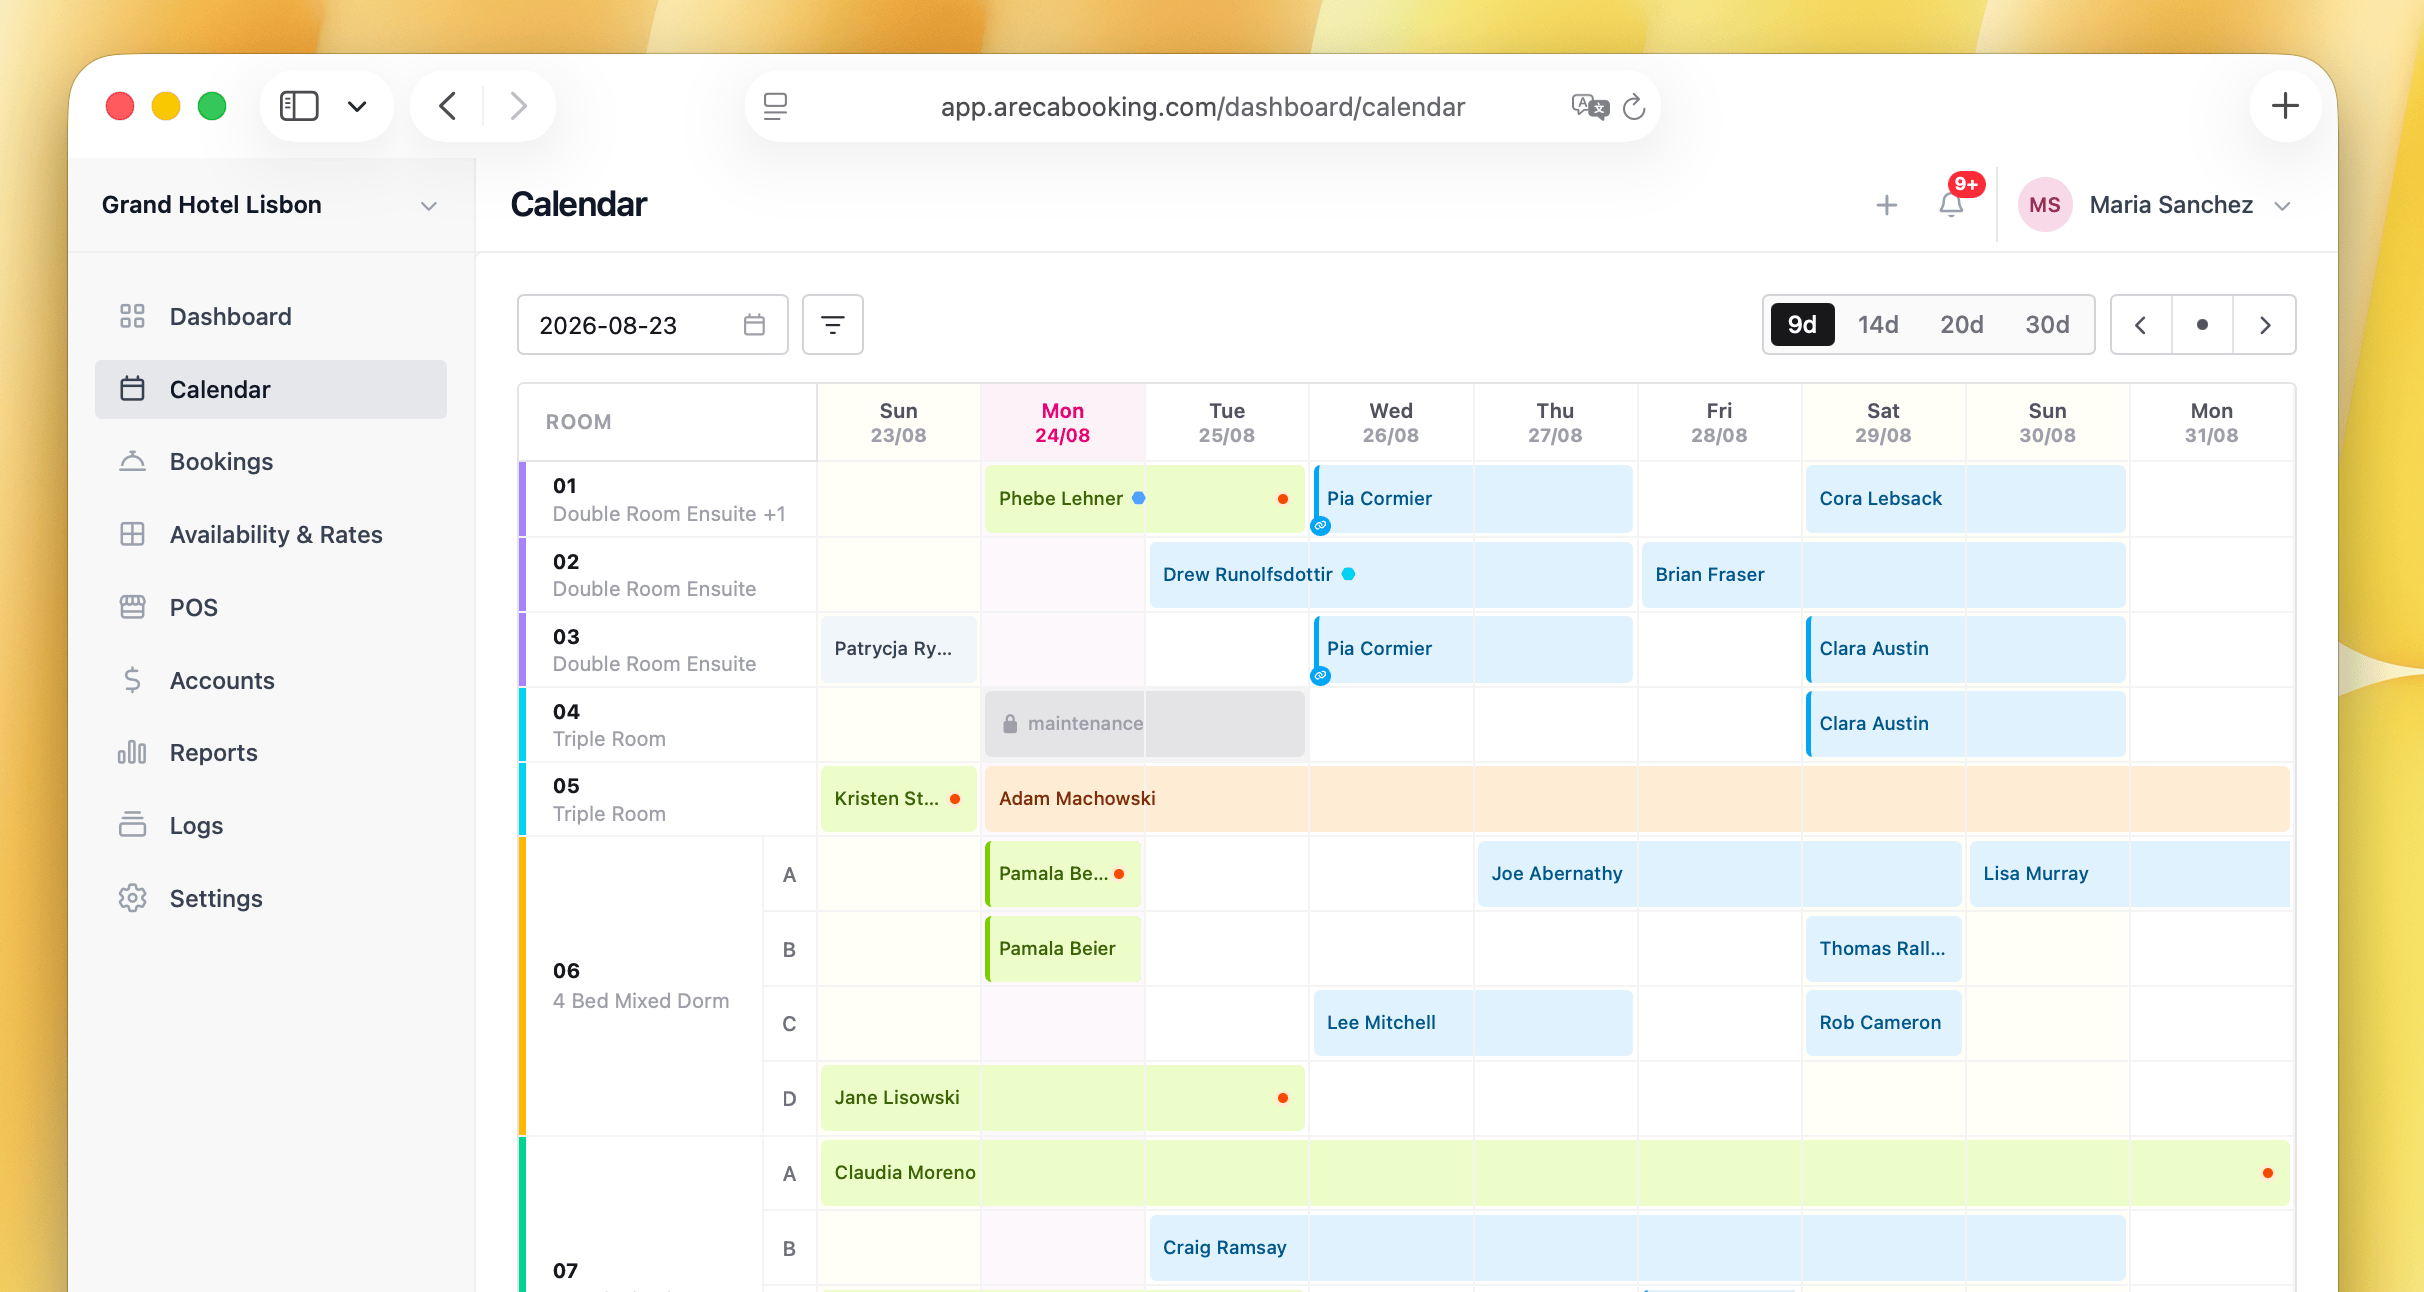Screen dimensions: 2424x1292
Task: Click the browser translate icon
Action: pyautogui.click(x=1590, y=106)
